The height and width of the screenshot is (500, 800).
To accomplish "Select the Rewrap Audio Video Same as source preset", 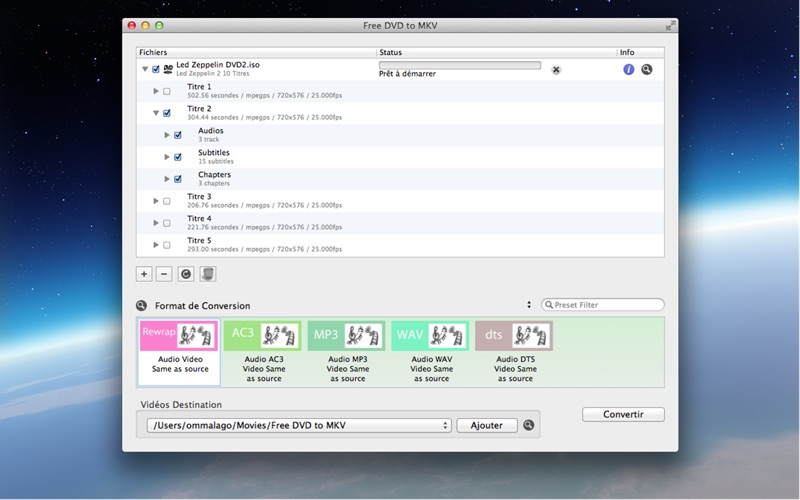I will 179,352.
